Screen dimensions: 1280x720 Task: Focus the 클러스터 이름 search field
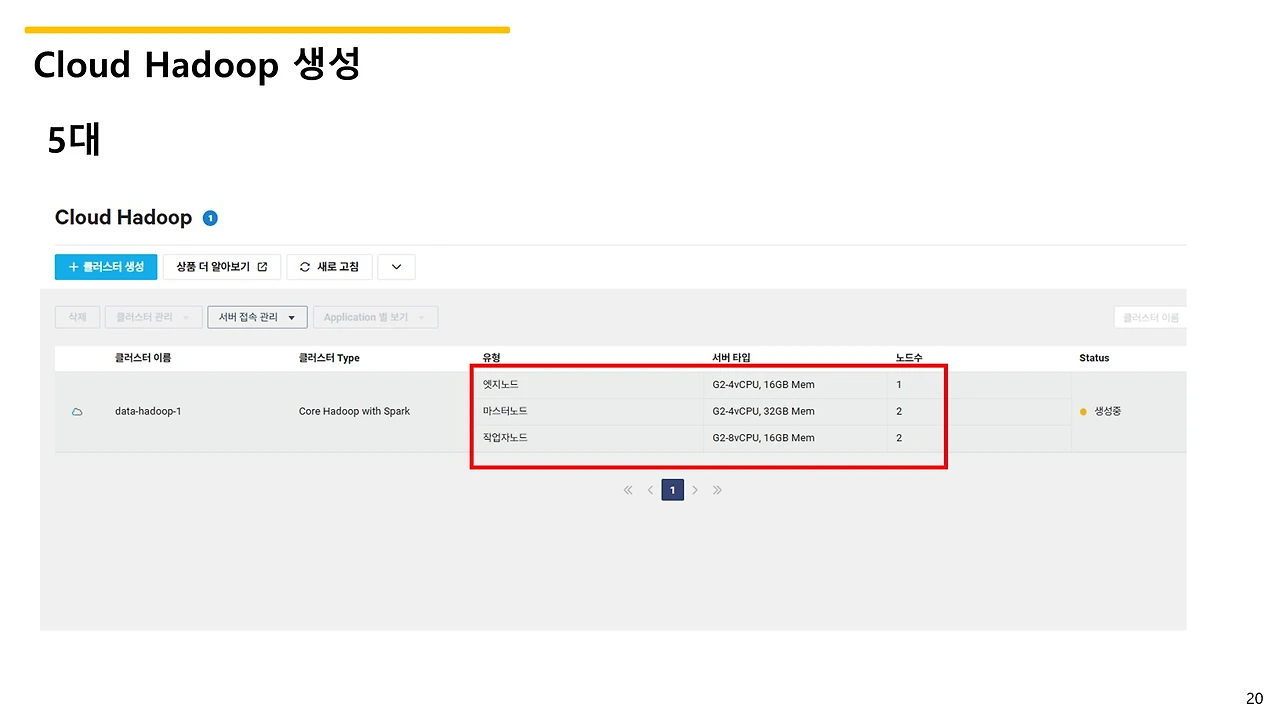1150,317
